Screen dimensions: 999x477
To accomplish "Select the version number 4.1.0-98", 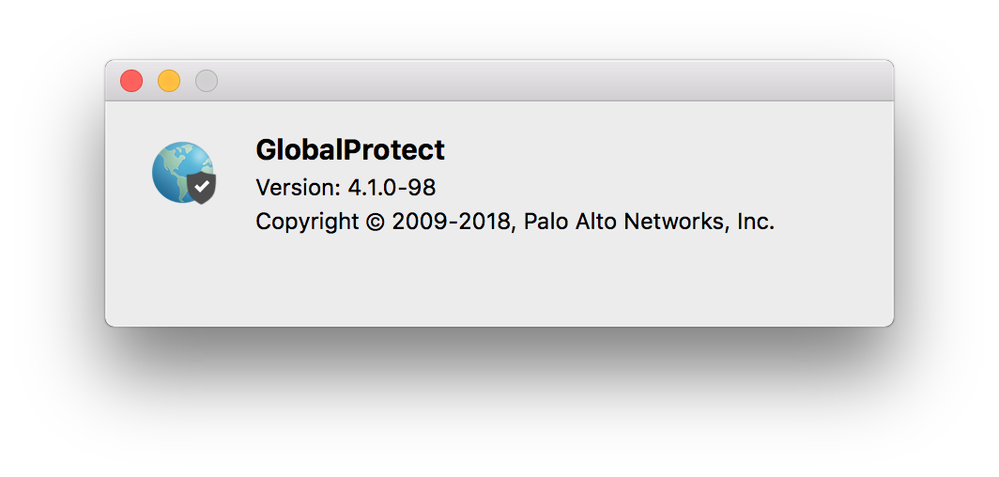I will click(391, 187).
